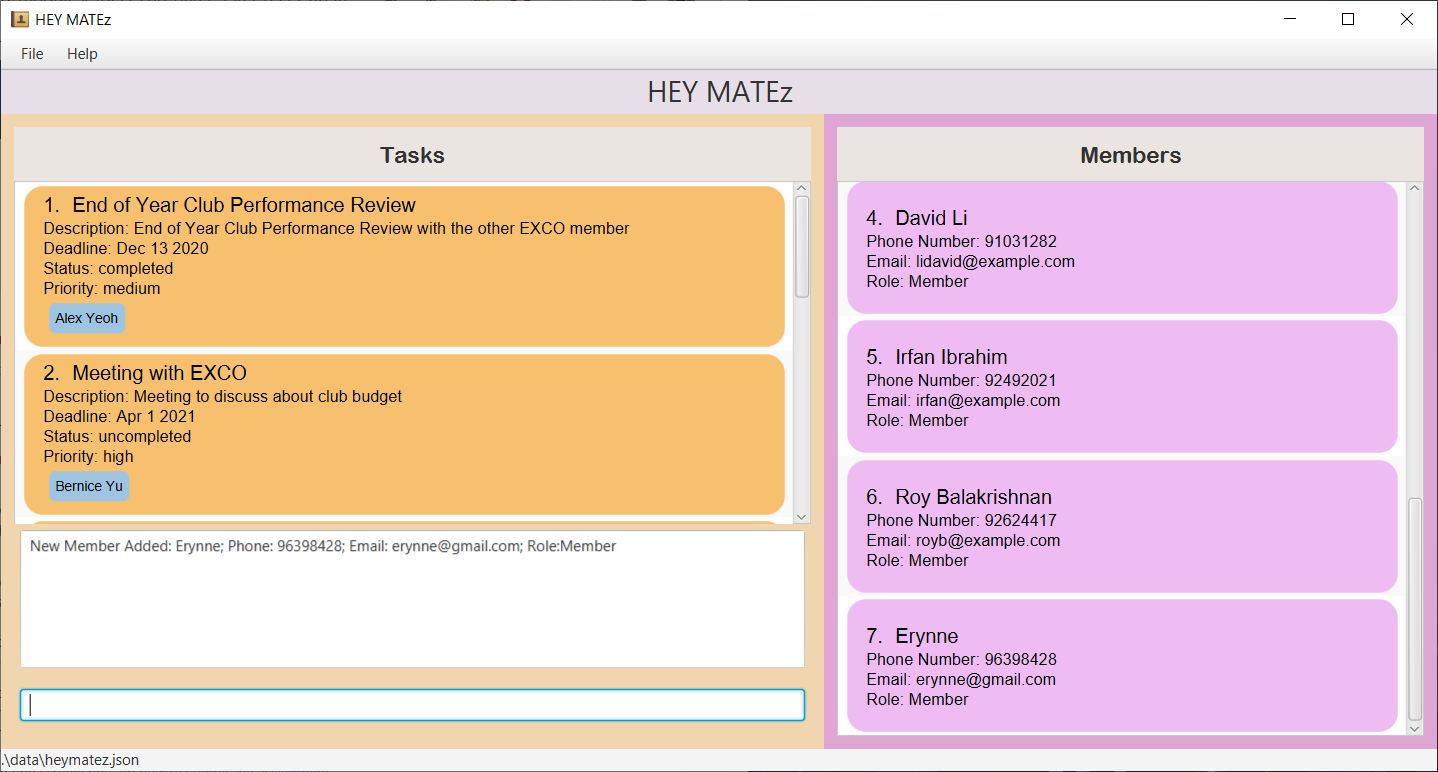Click the 'Status: uncompleted' line
This screenshot has width=1438, height=772.
pyautogui.click(x=117, y=436)
